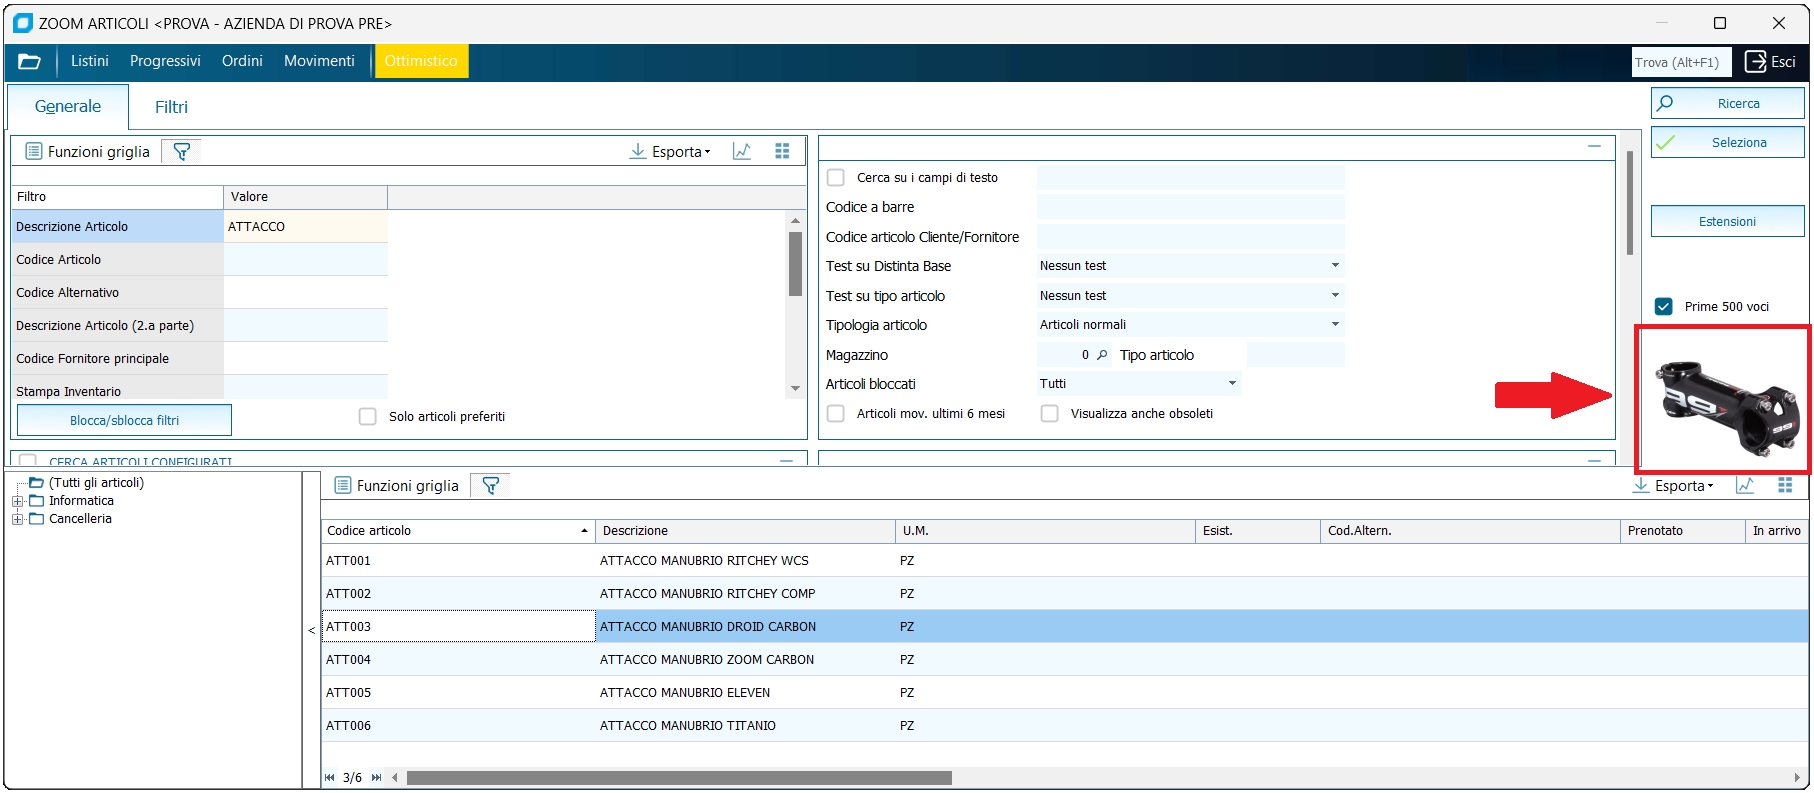This screenshot has height=793, width=1814.
Task: Click the 'Blocca/sblocca filtri' button
Action: [x=124, y=421]
